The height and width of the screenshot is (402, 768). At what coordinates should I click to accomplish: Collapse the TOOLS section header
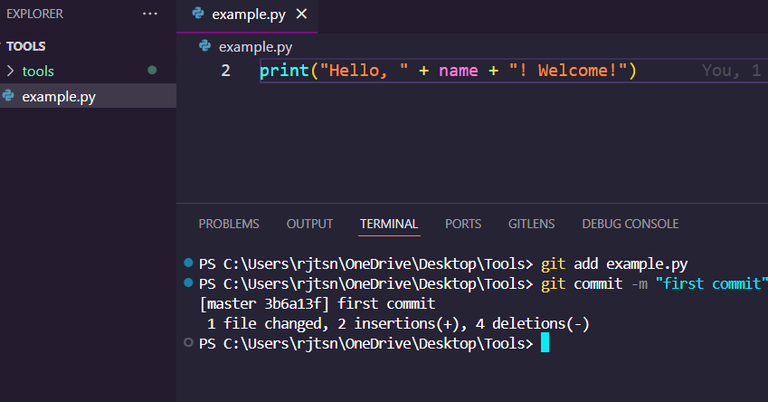pos(88,46)
